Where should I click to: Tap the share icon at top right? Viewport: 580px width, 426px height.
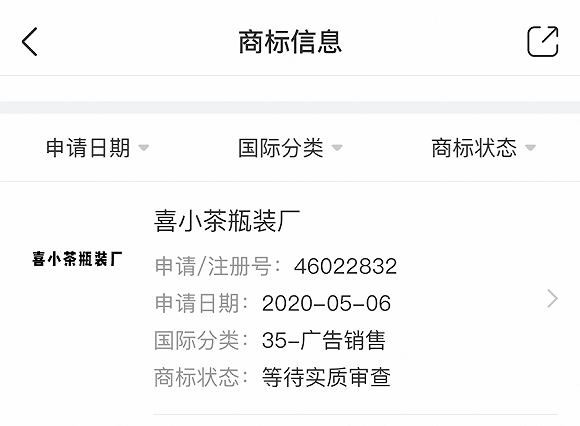pos(543,41)
